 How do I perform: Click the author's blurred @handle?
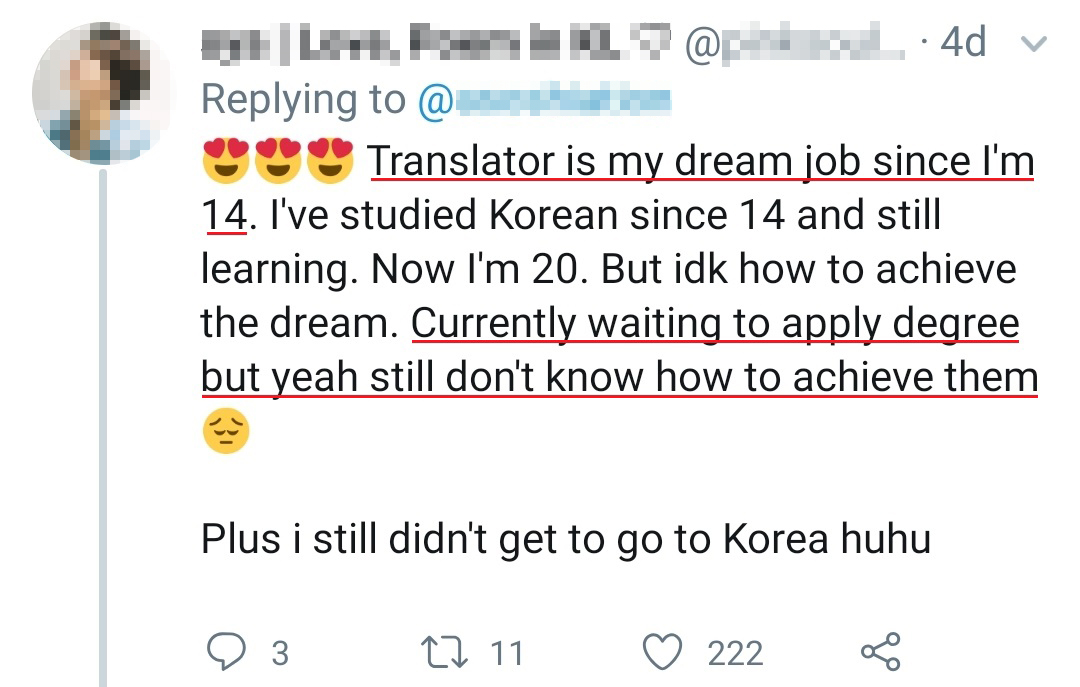click(790, 43)
